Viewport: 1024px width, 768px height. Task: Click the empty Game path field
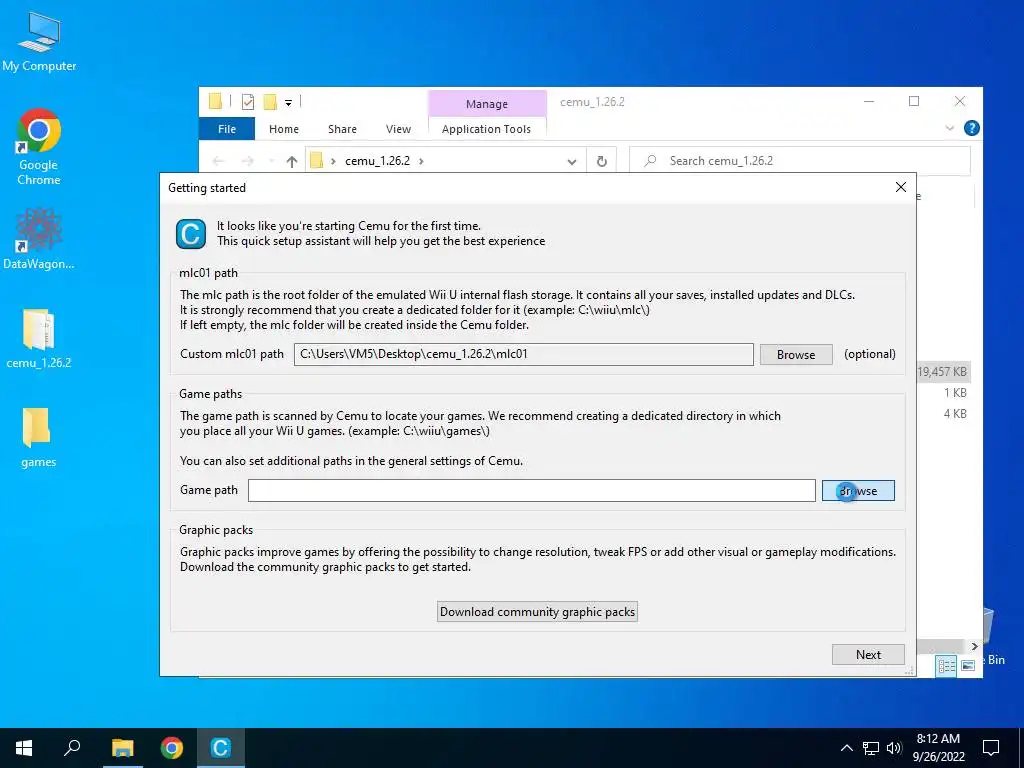coord(532,490)
